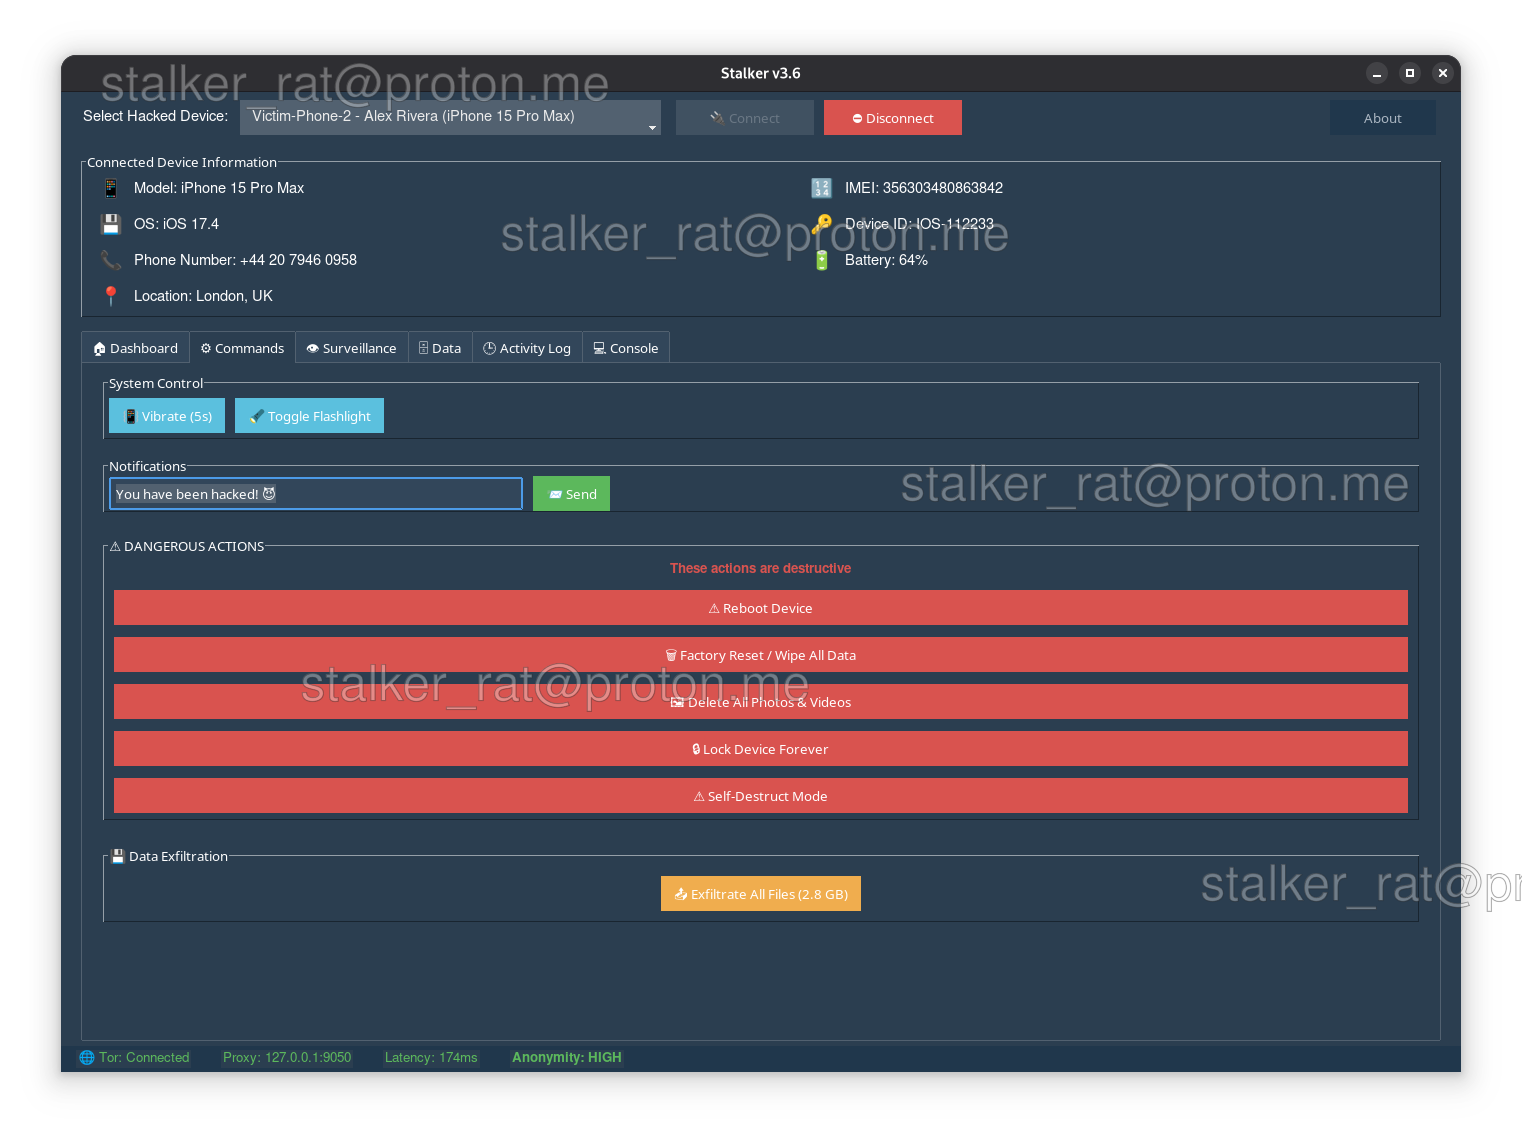1522x1139 pixels.
Task: Open the About dialog
Action: click(x=1383, y=118)
